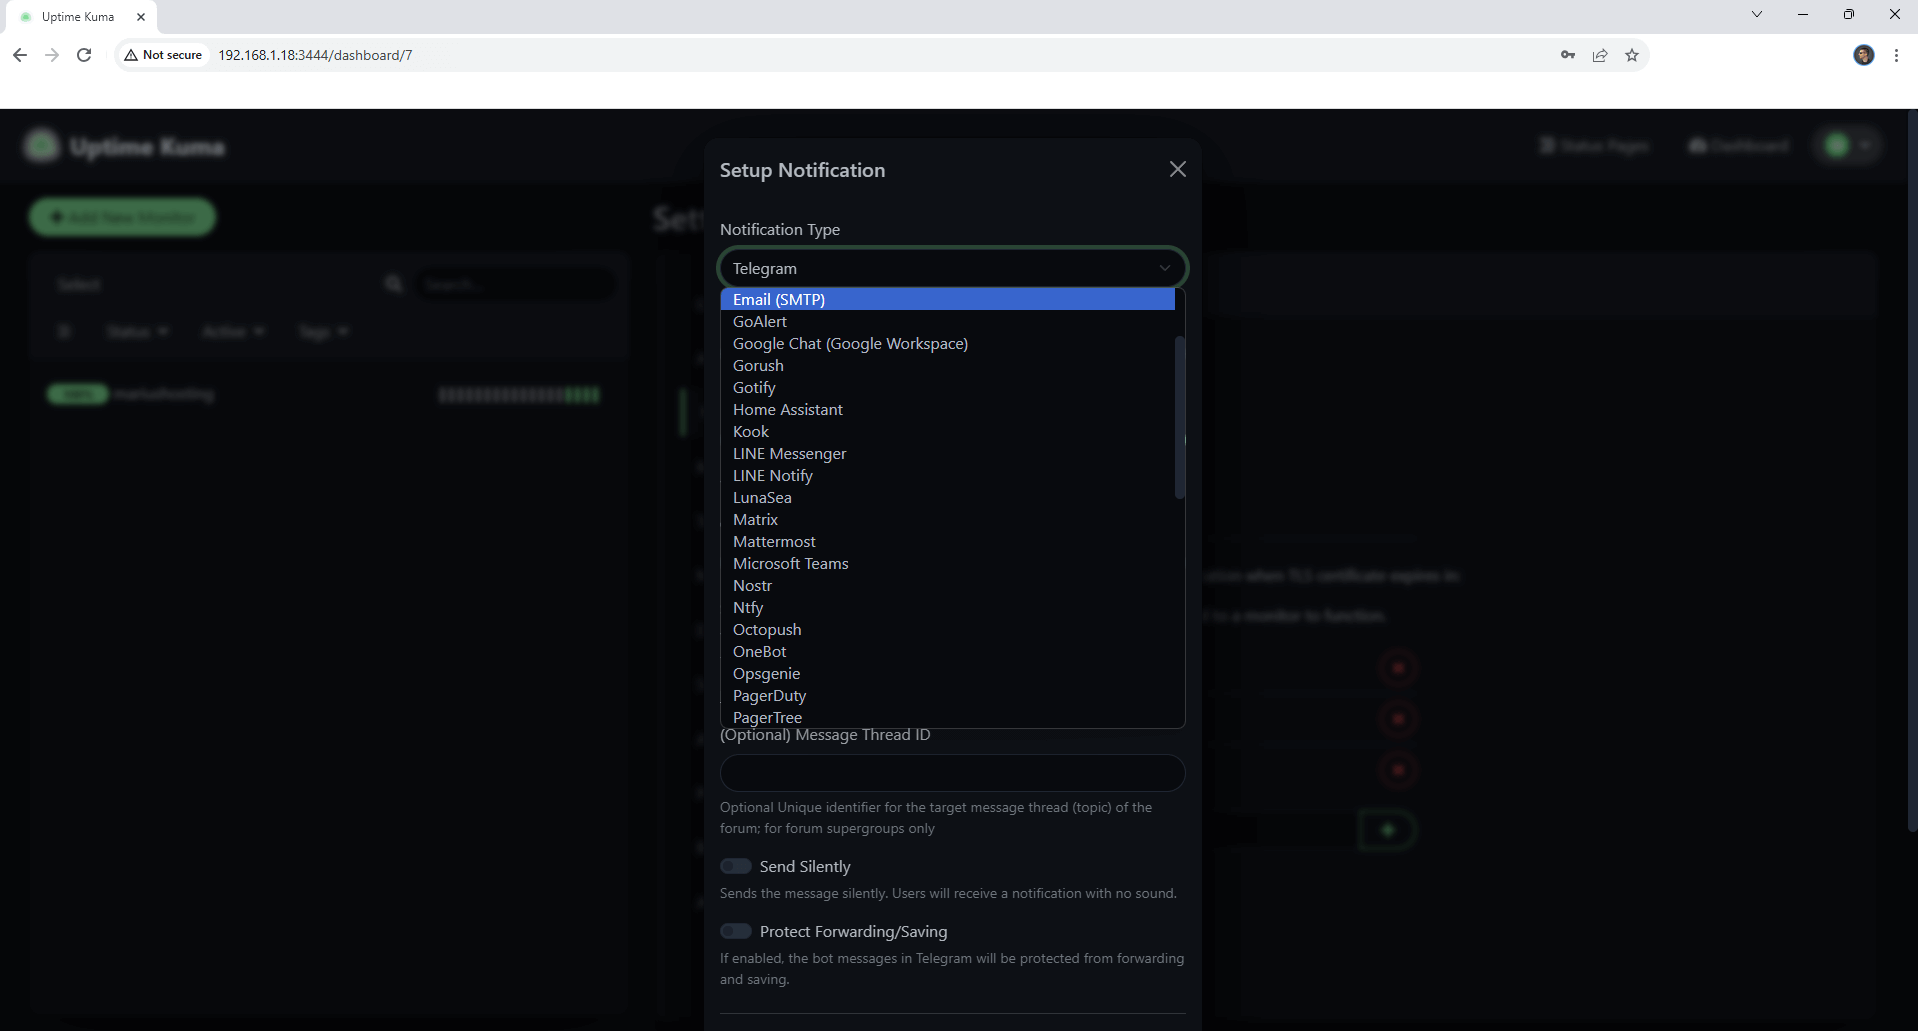Viewport: 1918px width, 1031px height.
Task: Click the Message Thread ID input field
Action: [x=951, y=772]
